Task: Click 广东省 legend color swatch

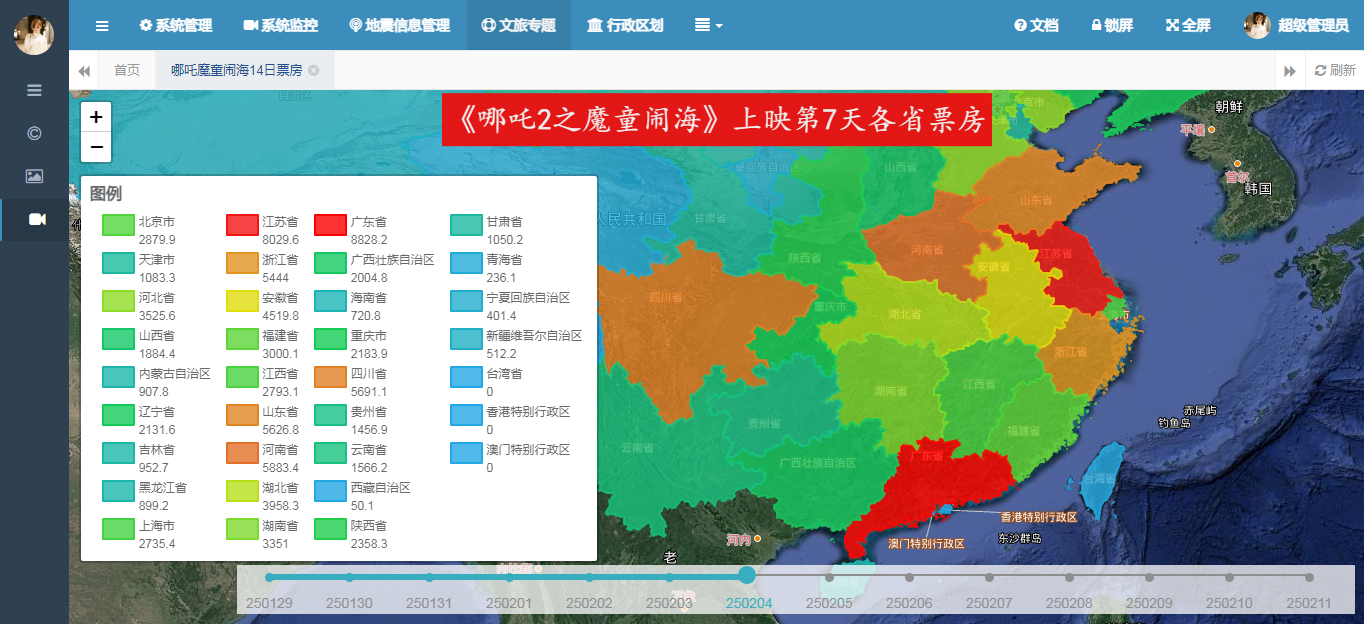Action: click(x=330, y=225)
